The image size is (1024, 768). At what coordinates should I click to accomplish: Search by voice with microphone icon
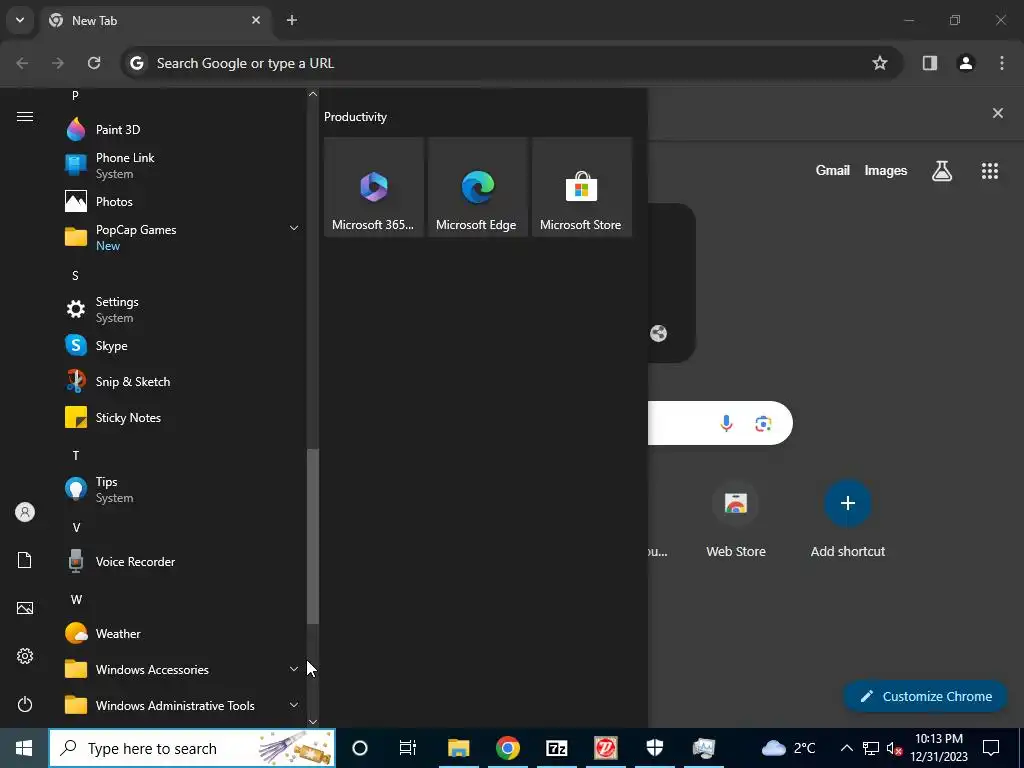click(726, 423)
